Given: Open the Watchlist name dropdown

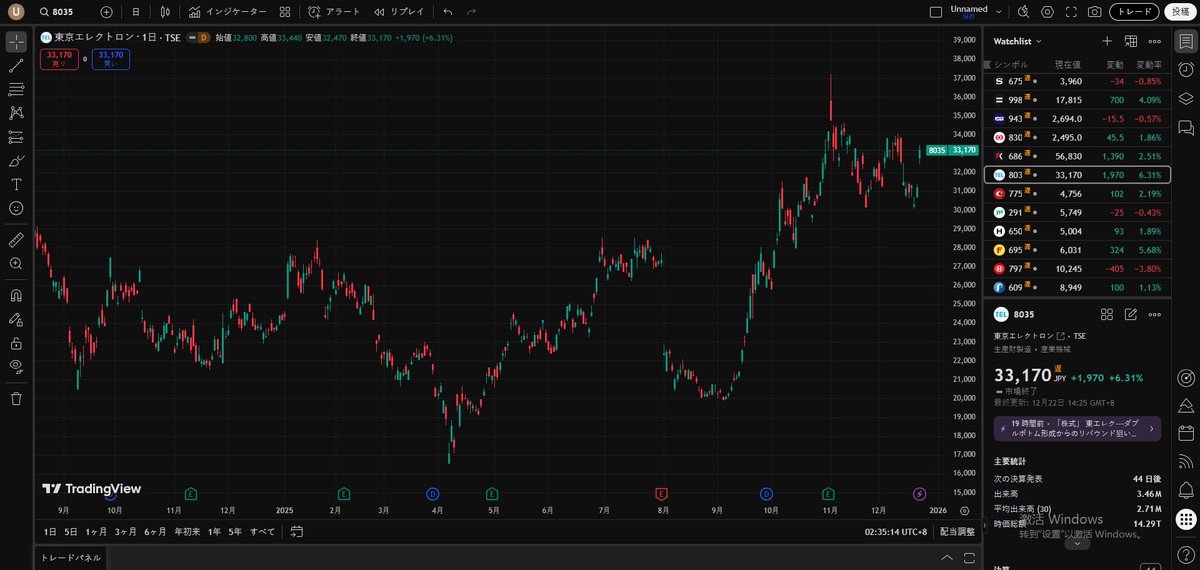Looking at the screenshot, I should pyautogui.click(x=1018, y=41).
